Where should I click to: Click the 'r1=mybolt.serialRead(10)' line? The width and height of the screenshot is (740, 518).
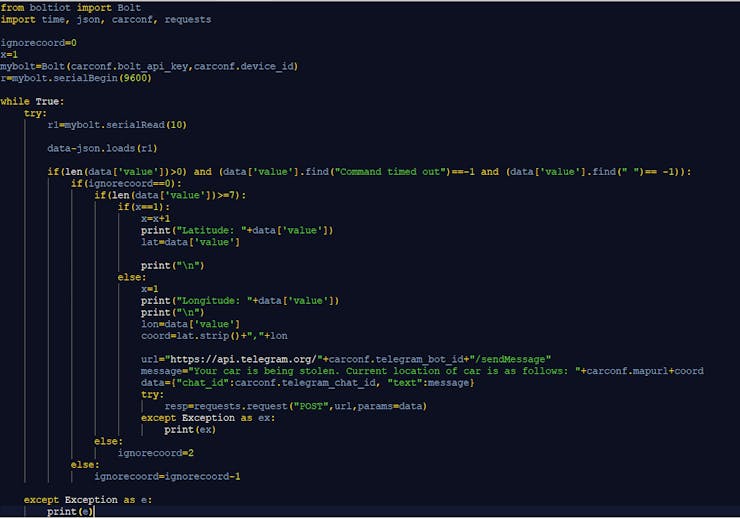pyautogui.click(x=117, y=125)
